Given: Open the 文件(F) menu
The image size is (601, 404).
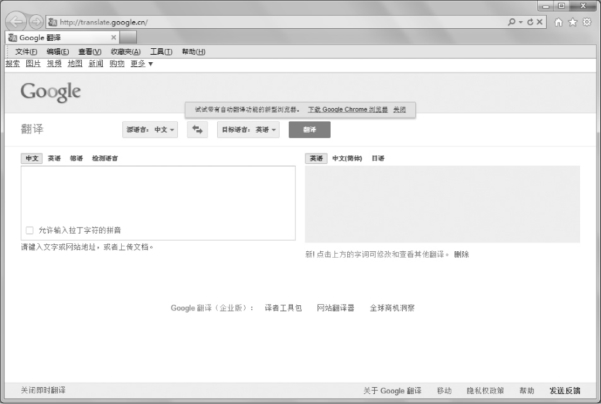Looking at the screenshot, I should (x=26, y=51).
